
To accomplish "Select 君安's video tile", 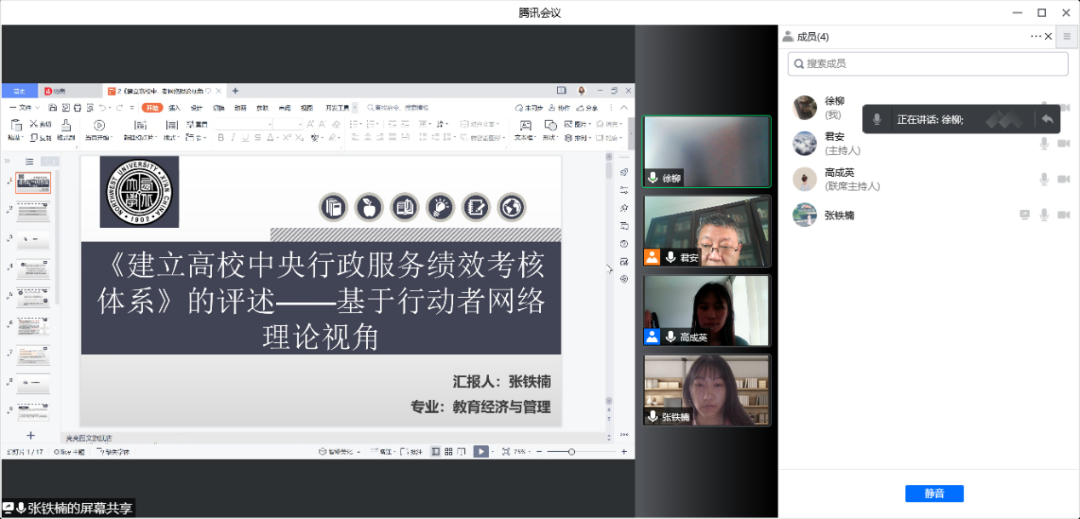I will click(707, 231).
